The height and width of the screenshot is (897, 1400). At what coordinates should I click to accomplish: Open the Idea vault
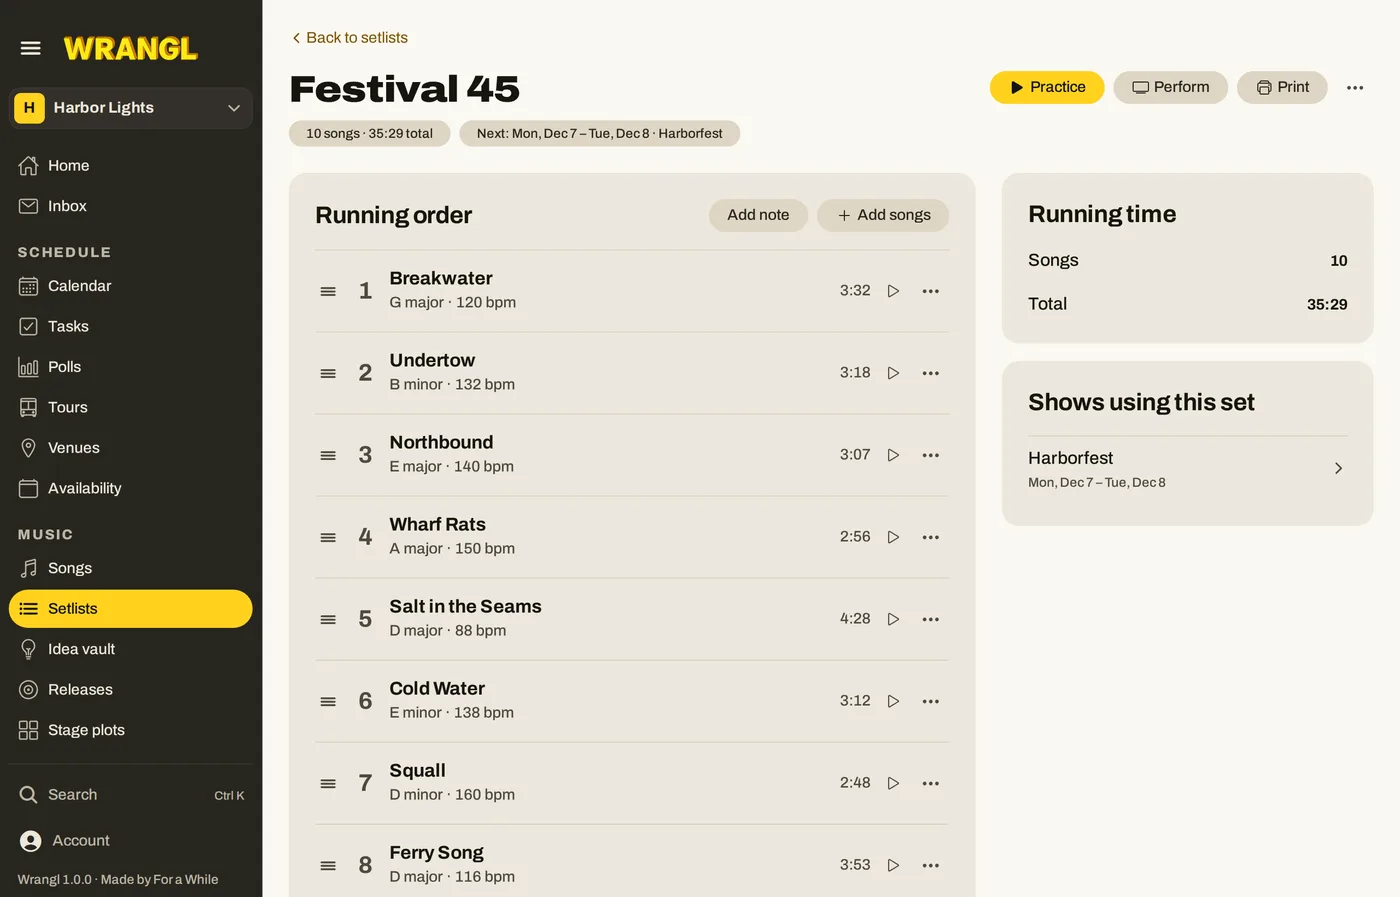131,649
